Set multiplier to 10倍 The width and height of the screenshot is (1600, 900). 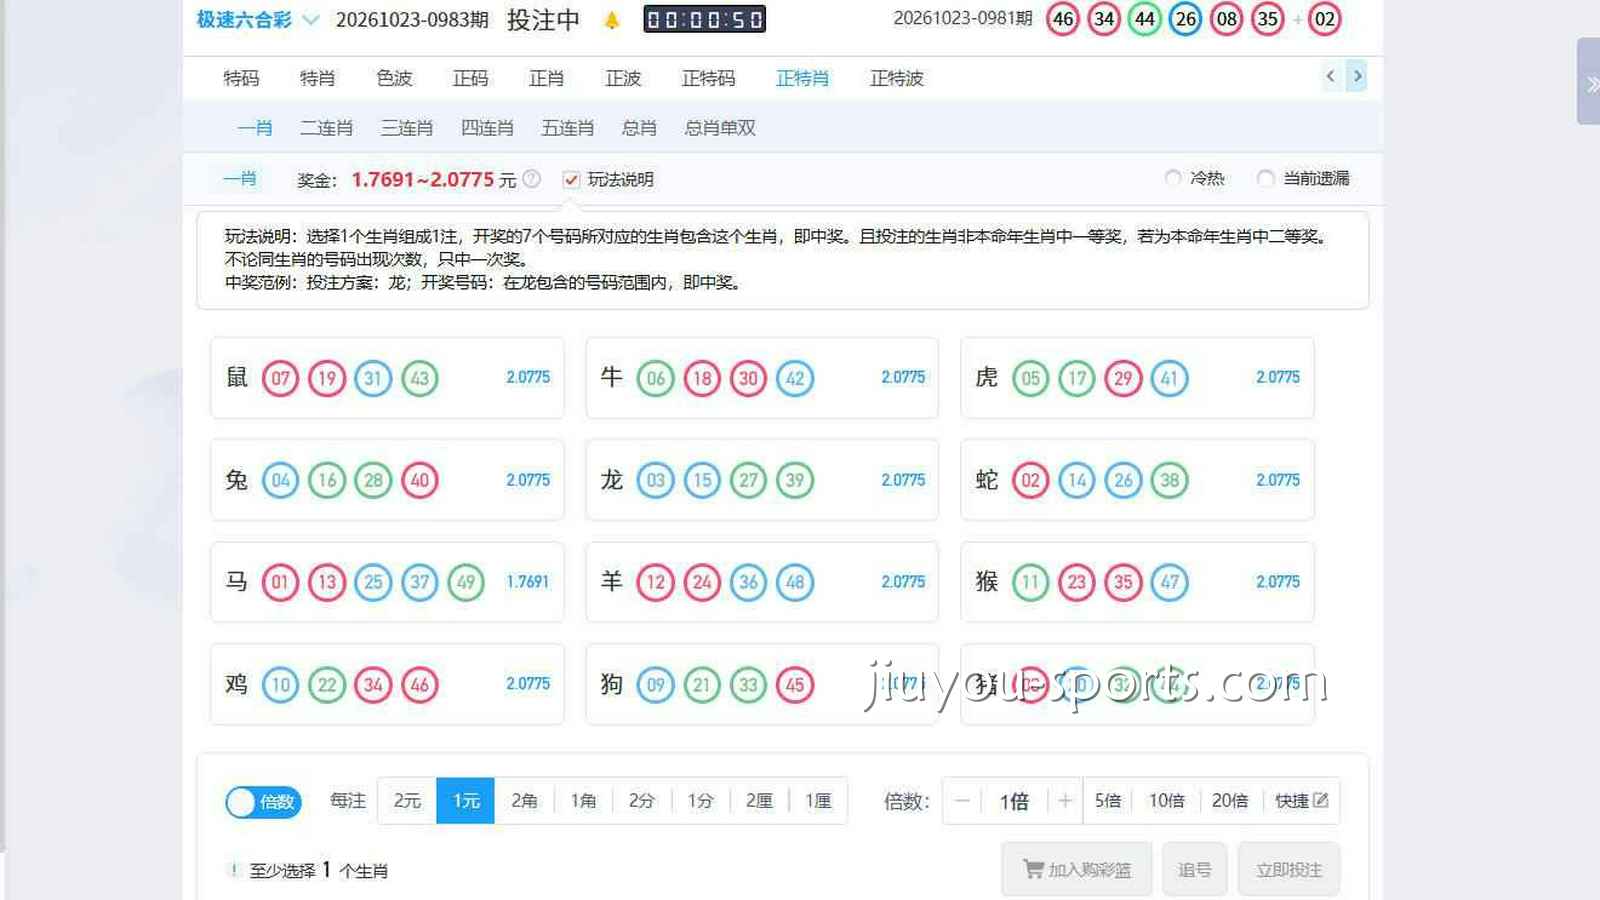point(1167,801)
